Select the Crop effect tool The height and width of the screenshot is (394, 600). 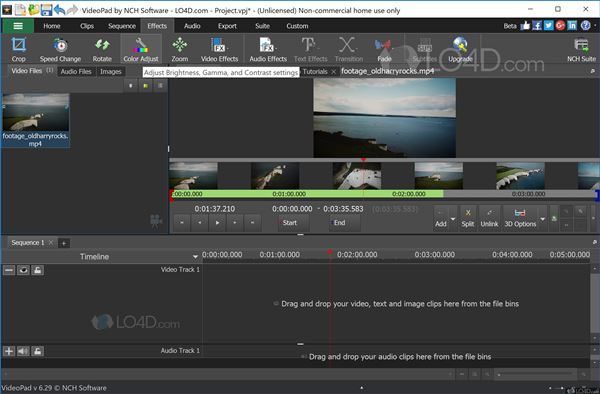click(18, 49)
